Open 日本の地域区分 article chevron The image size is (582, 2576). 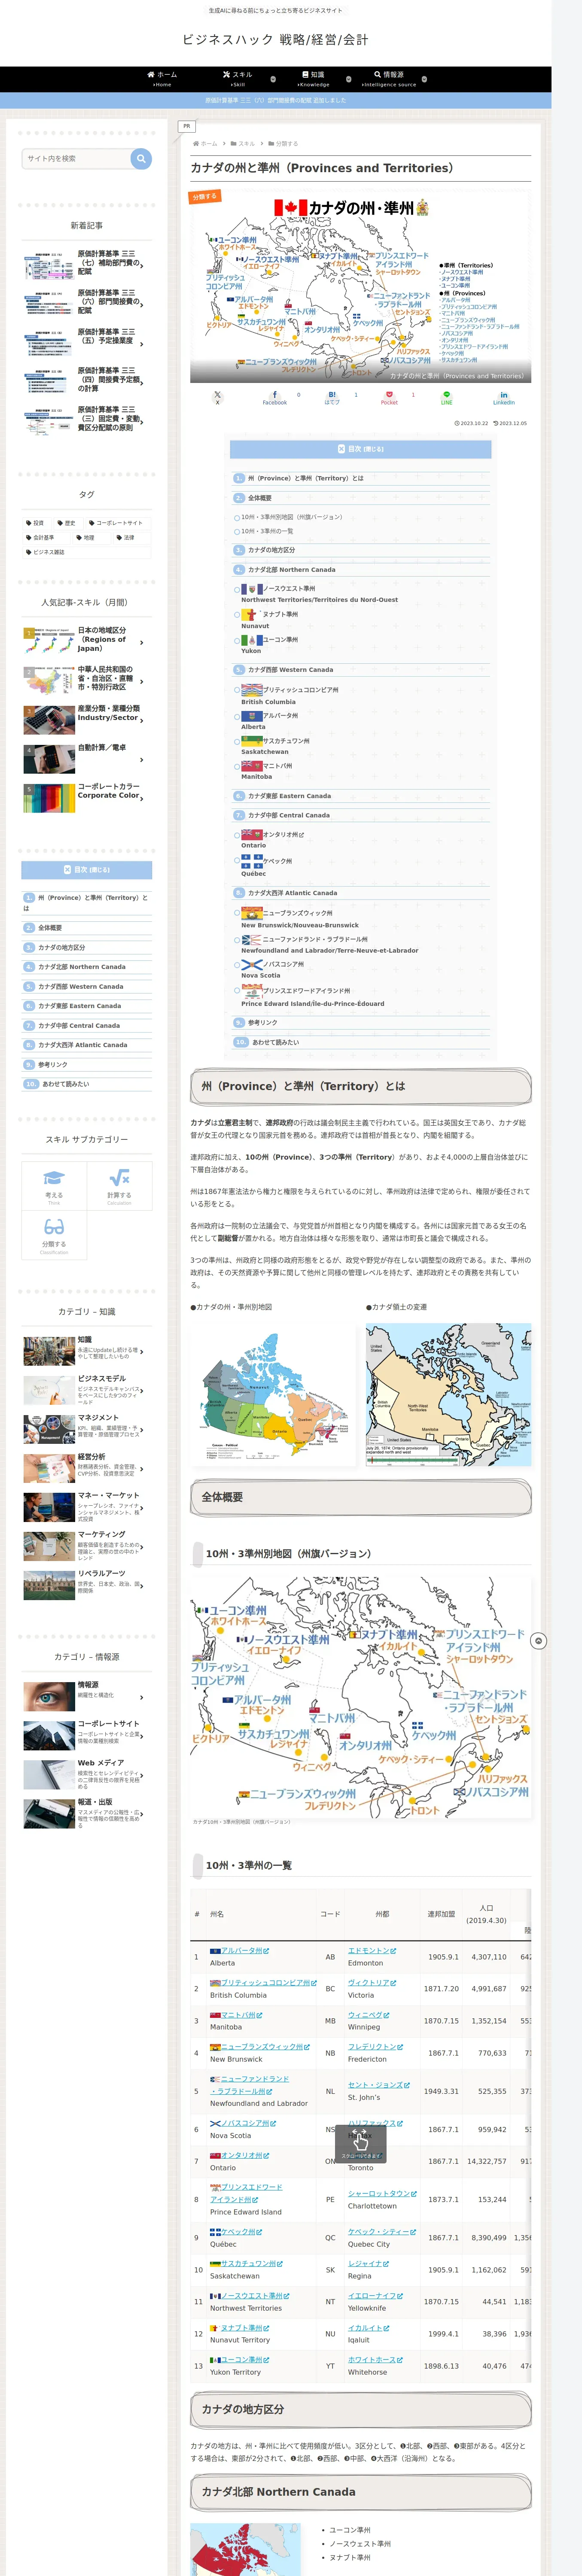142,643
